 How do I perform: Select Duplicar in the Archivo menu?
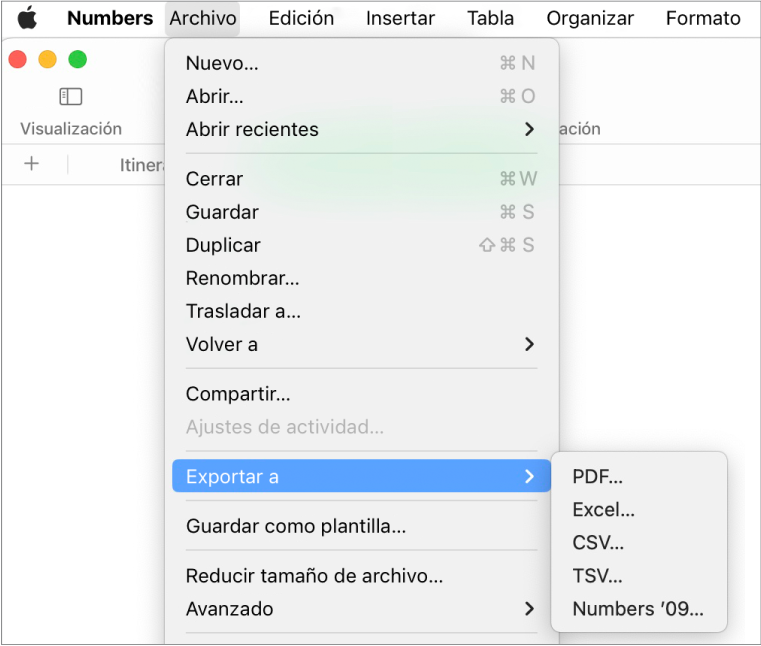(362, 245)
